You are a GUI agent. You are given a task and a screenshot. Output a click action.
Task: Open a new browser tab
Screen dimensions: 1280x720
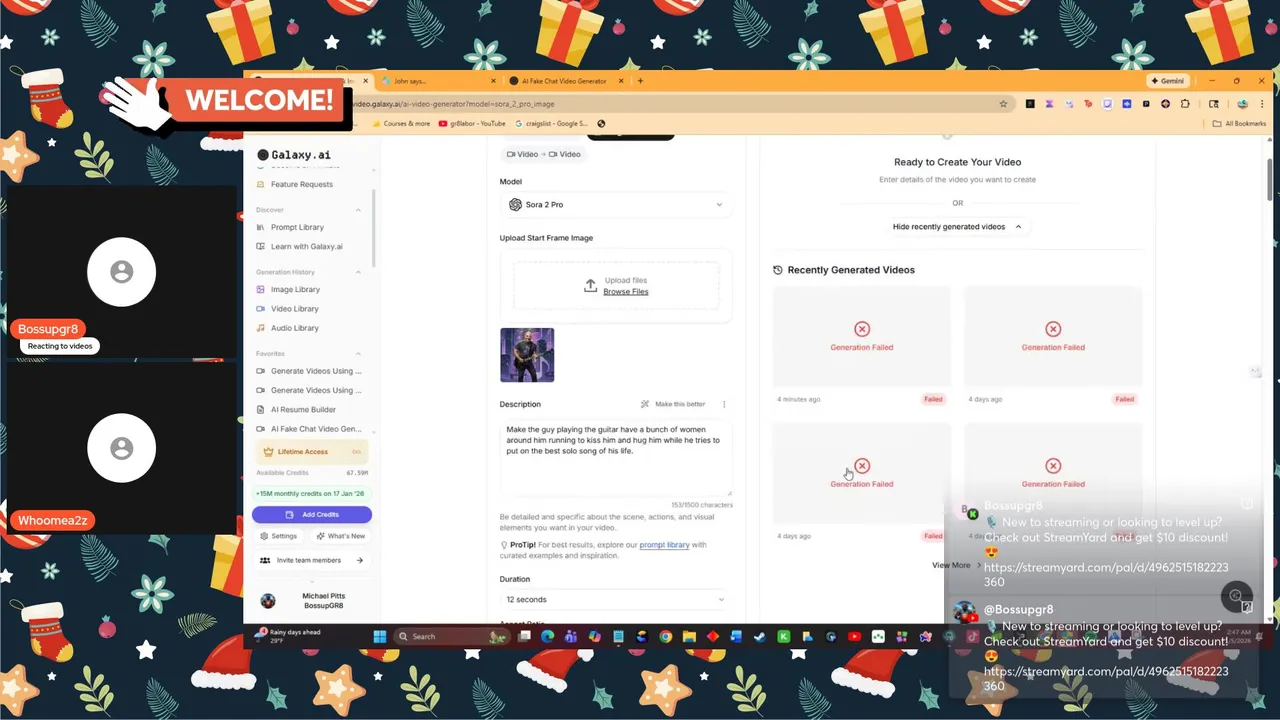tap(640, 81)
